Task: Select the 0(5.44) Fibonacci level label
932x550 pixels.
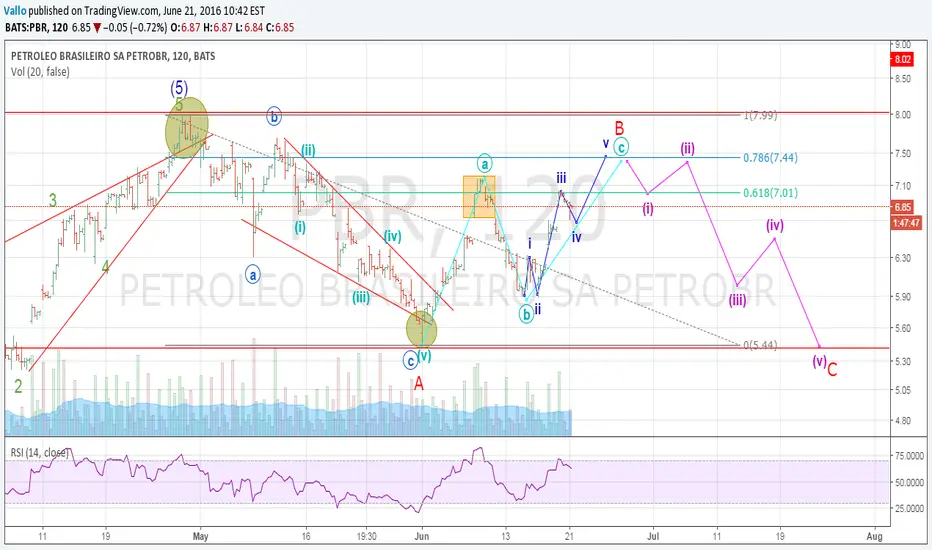Action: click(x=760, y=345)
